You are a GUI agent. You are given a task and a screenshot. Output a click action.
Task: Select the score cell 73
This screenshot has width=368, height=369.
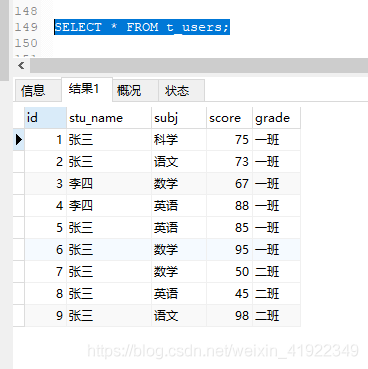229,162
